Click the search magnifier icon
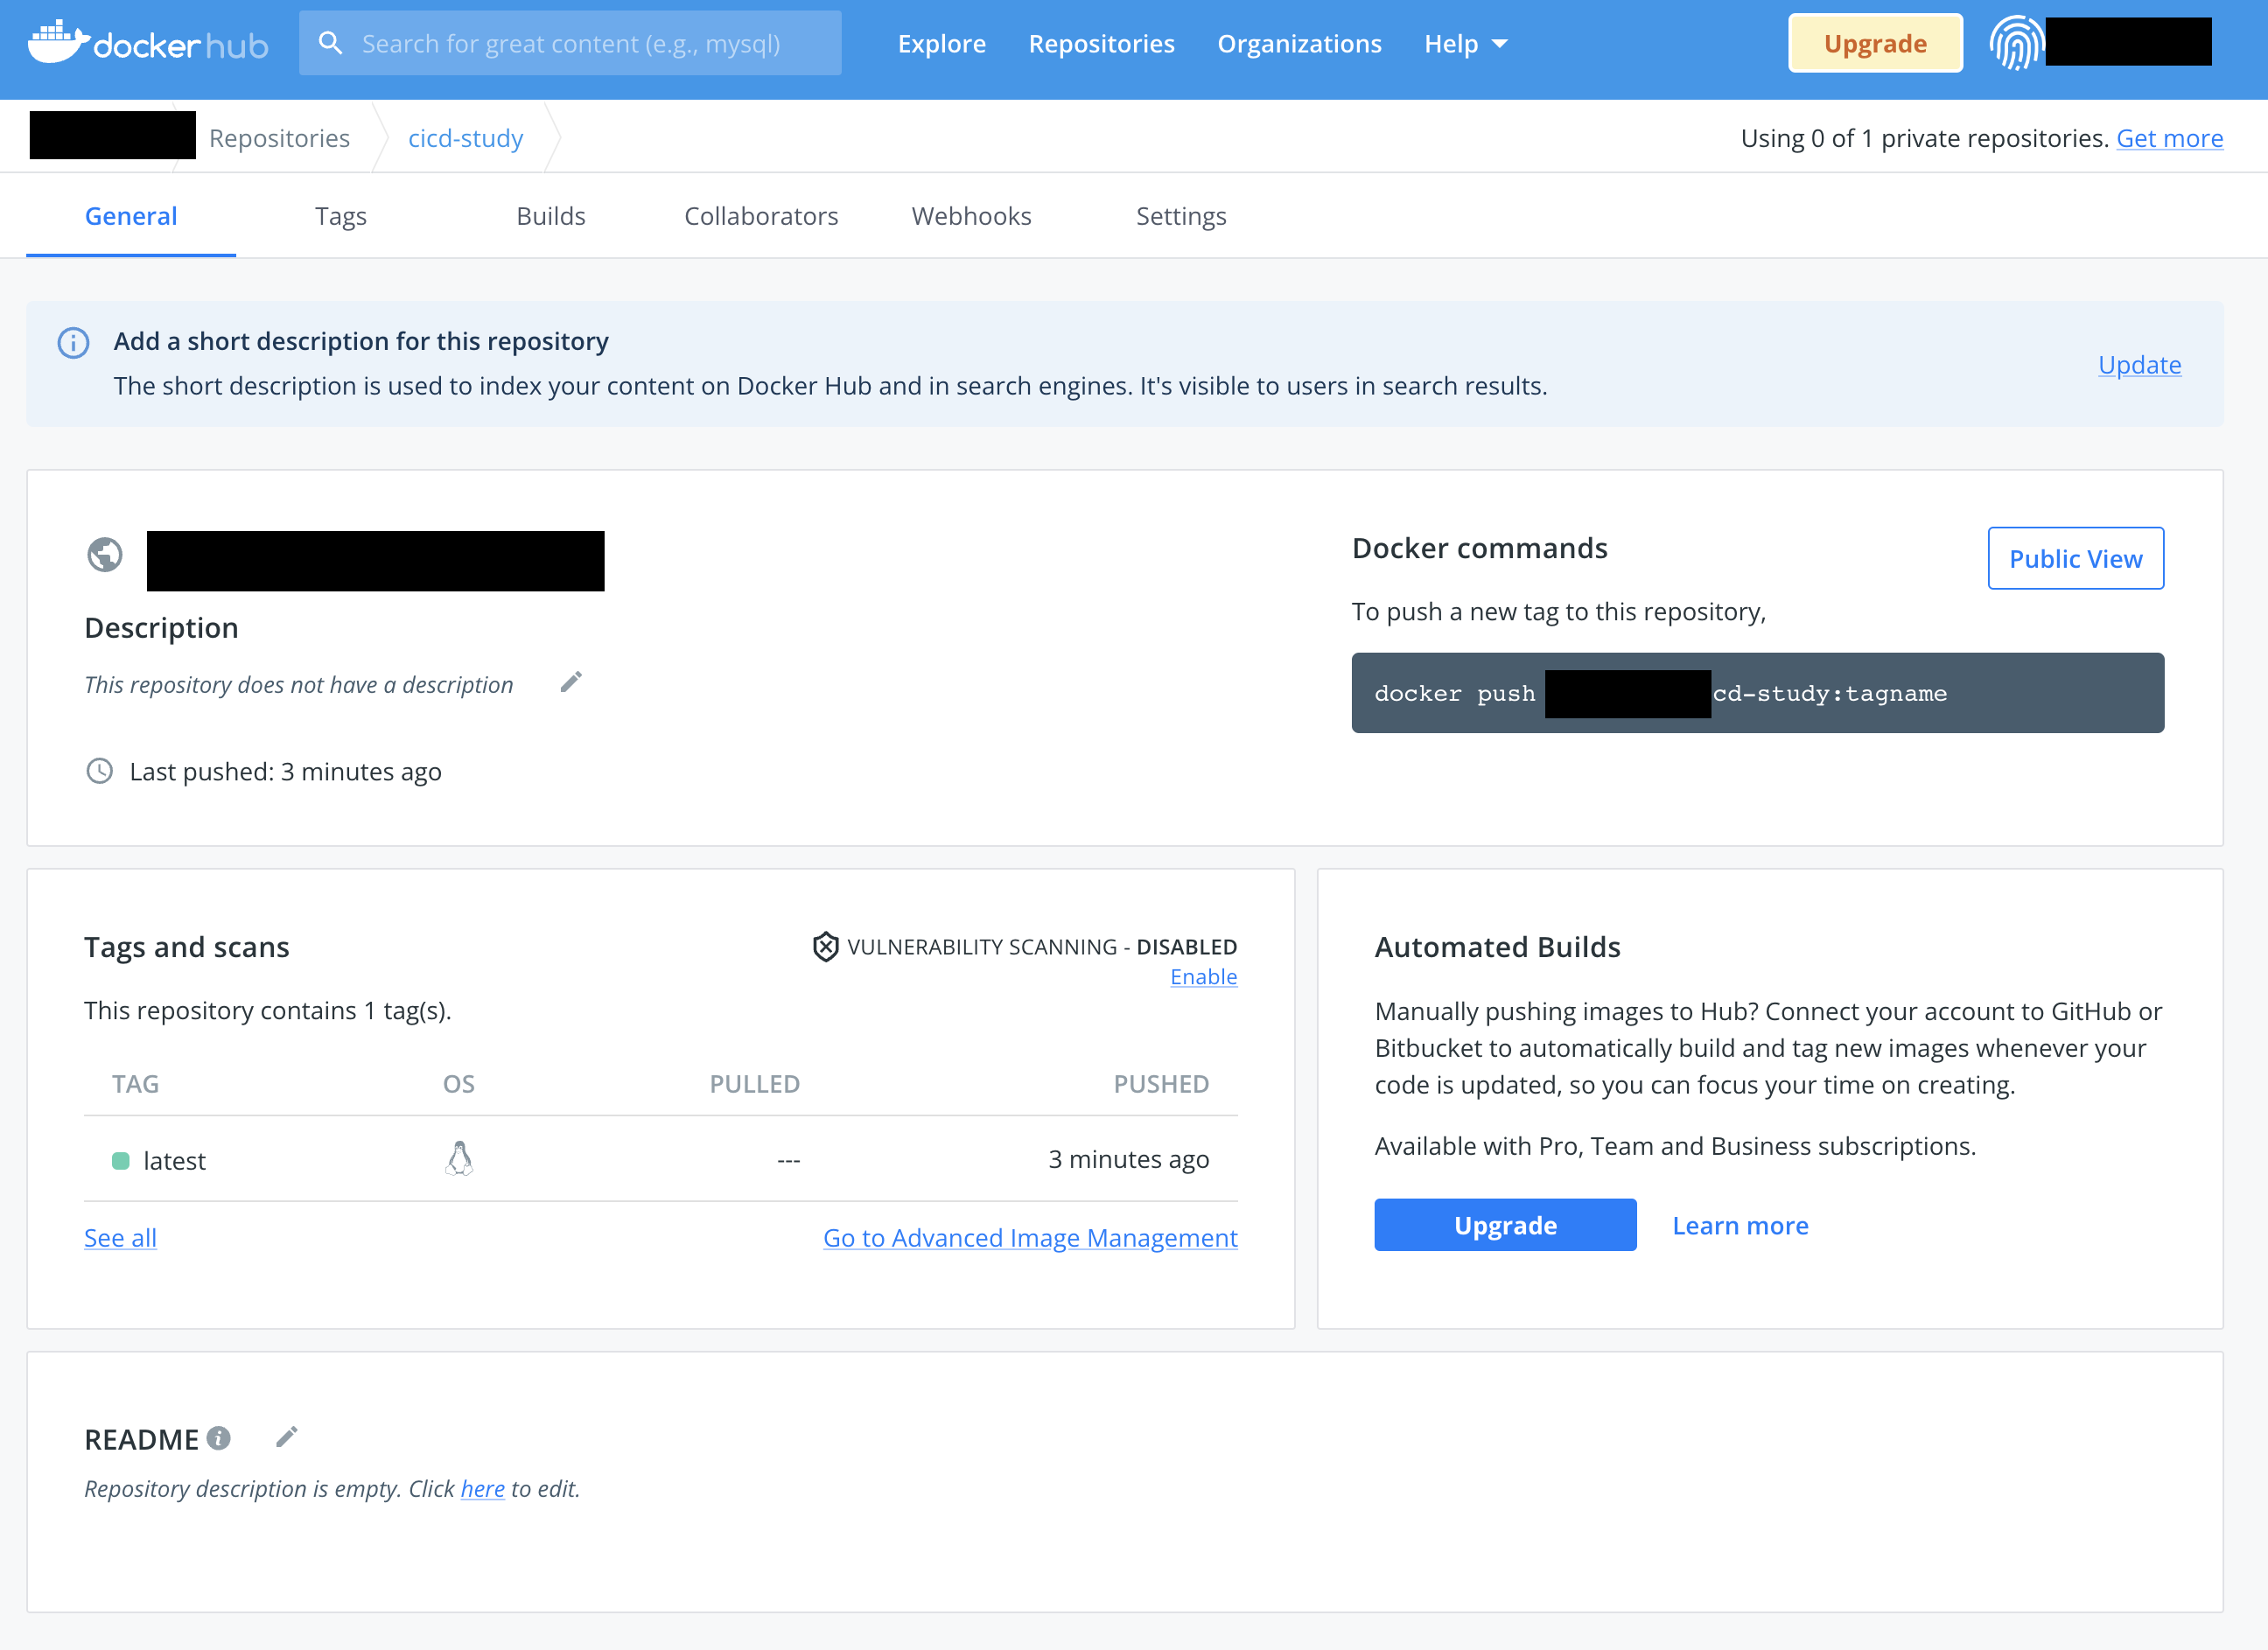 pos(330,43)
